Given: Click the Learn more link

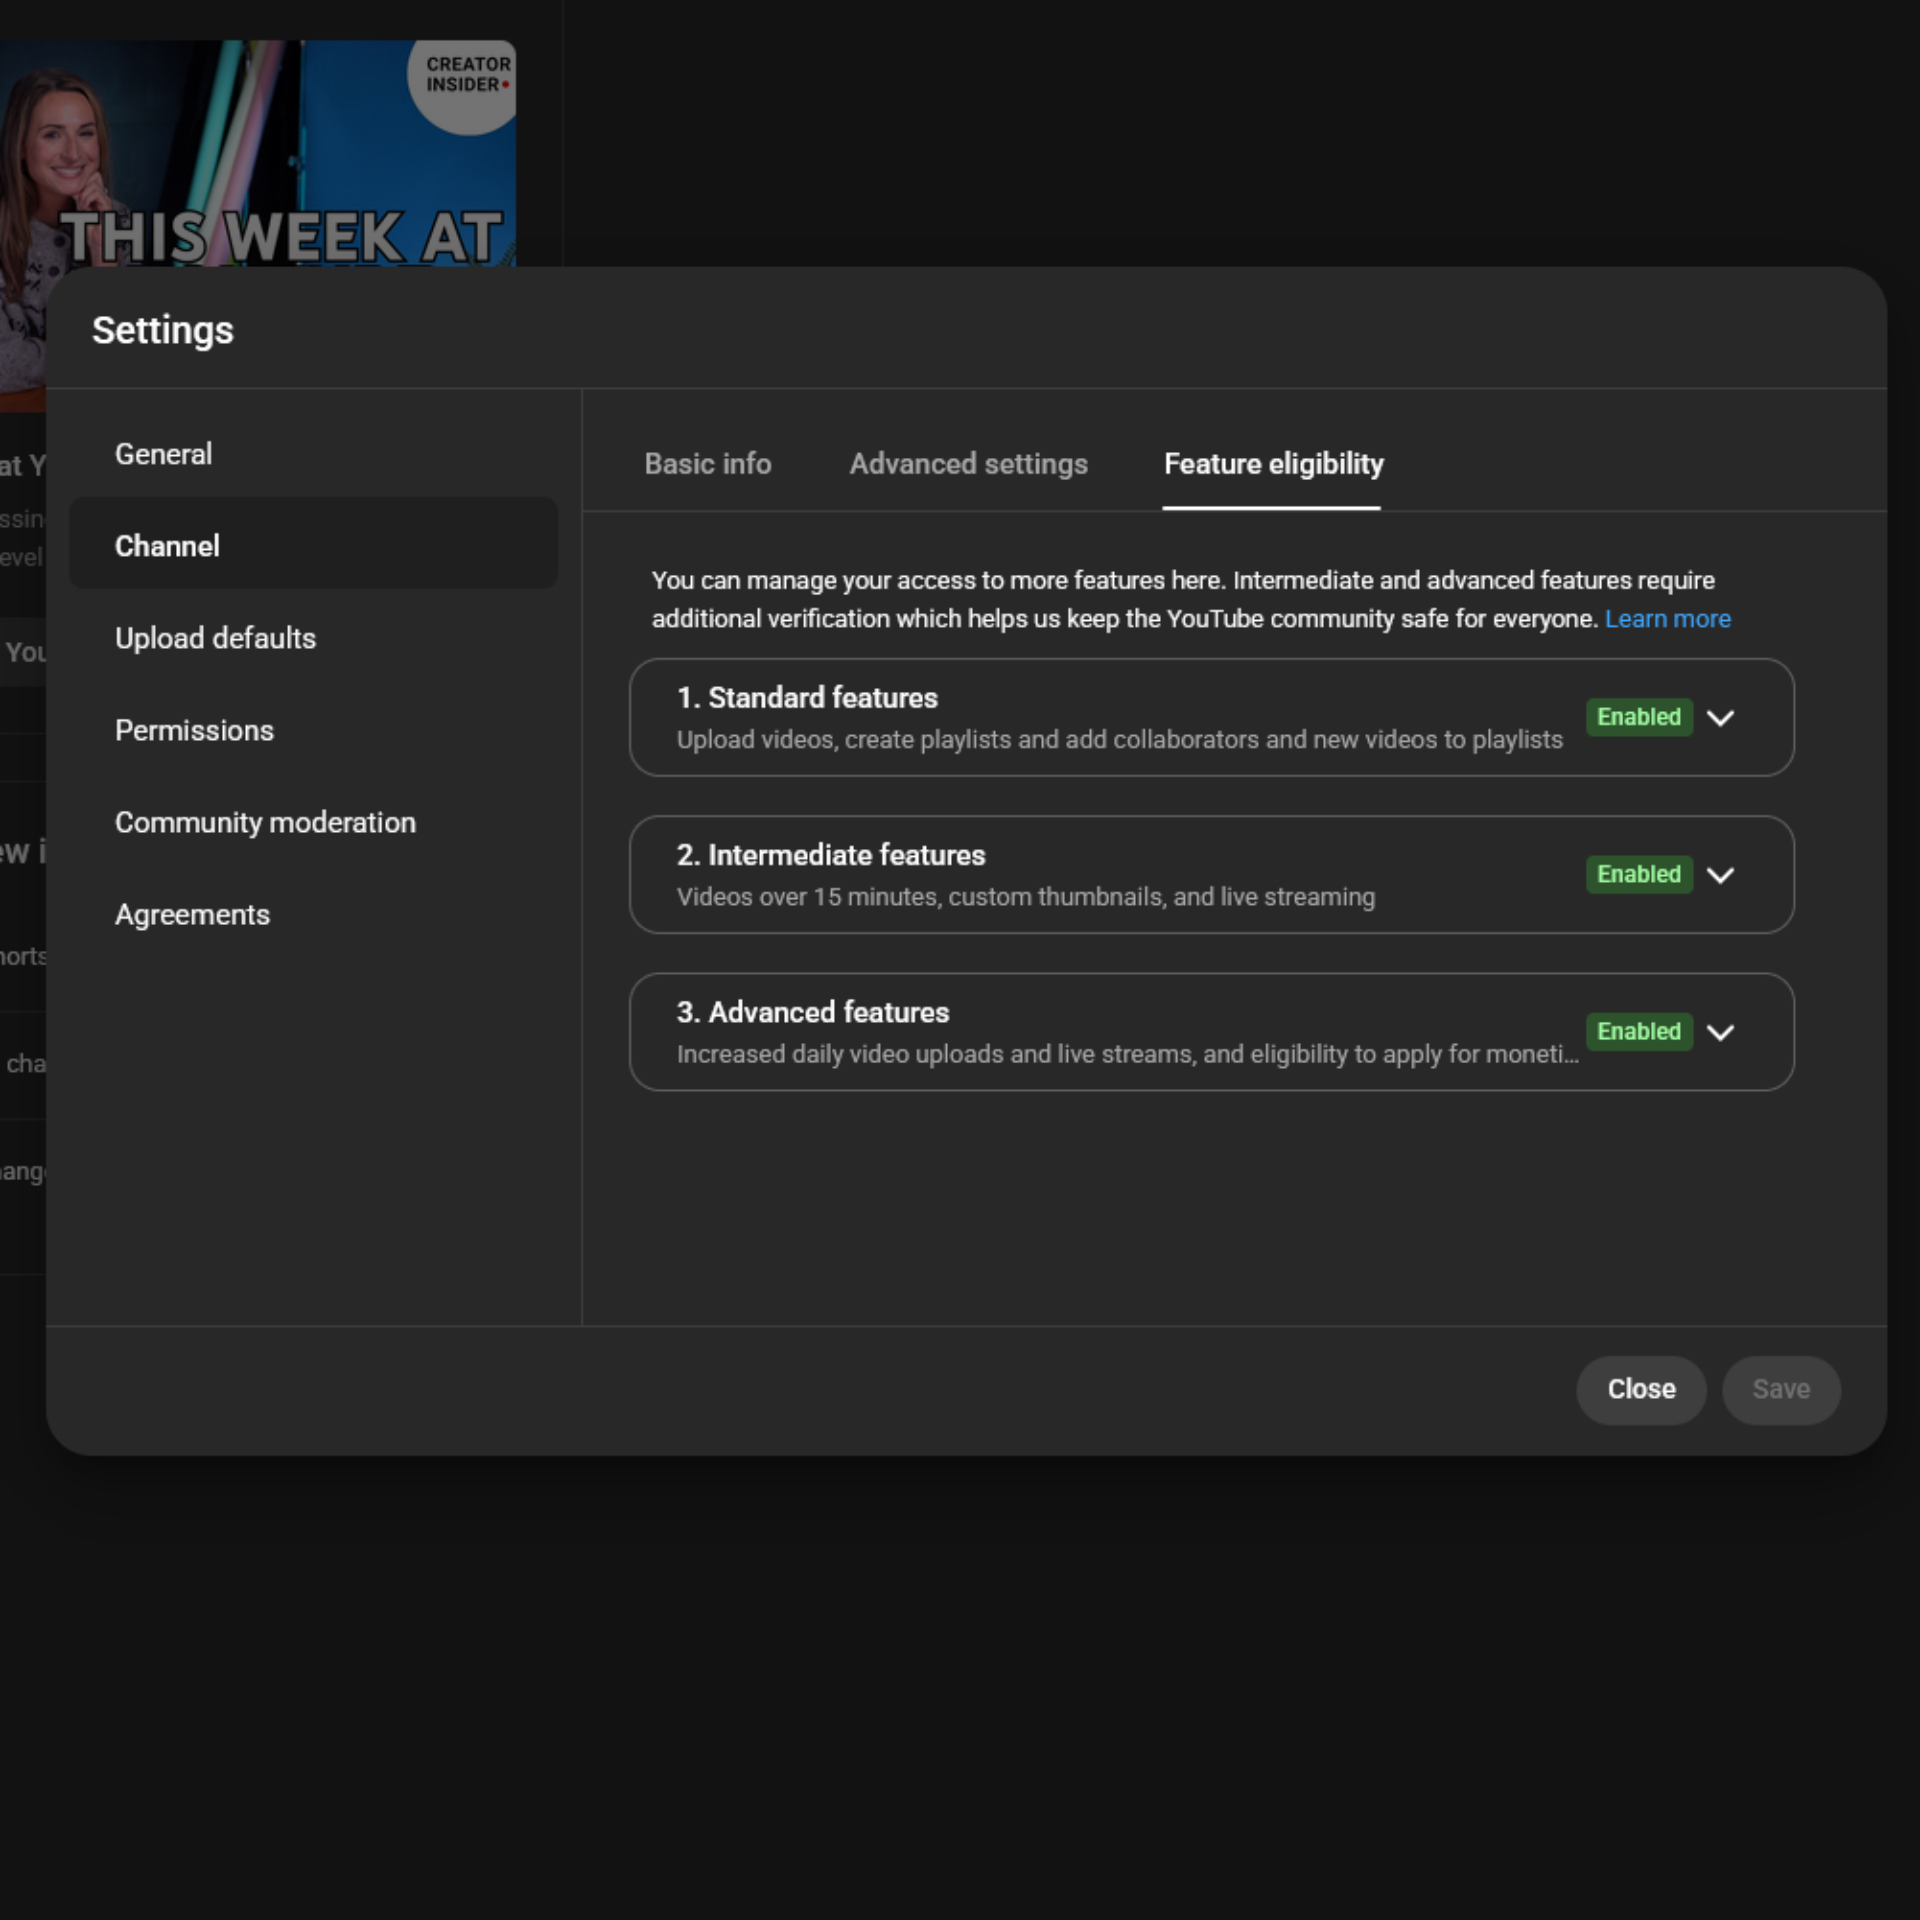Looking at the screenshot, I should click(1667, 619).
